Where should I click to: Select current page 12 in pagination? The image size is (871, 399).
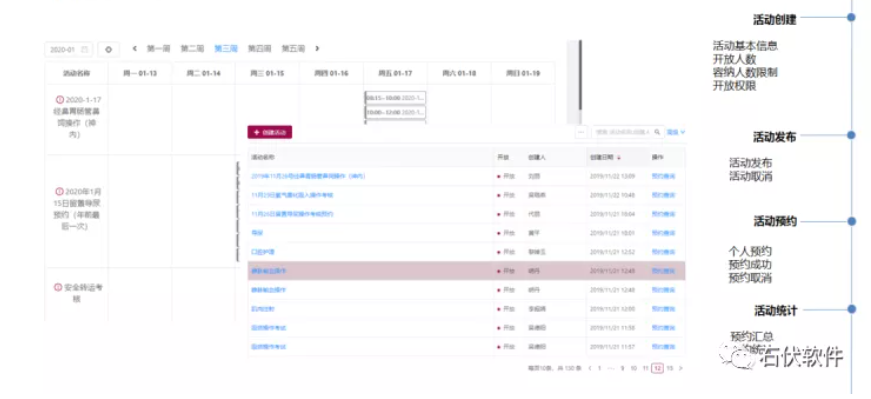click(658, 368)
